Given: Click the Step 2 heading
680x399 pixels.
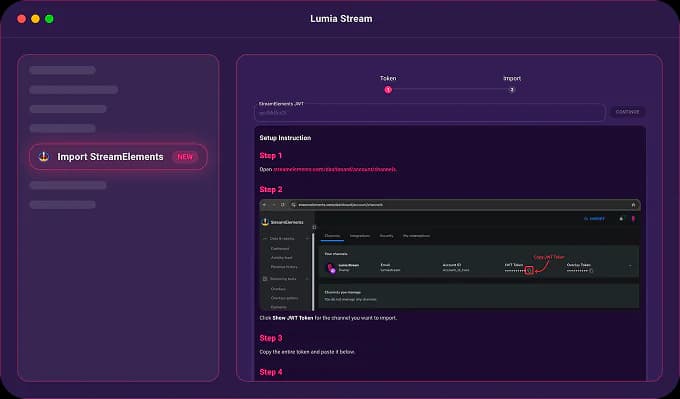Looking at the screenshot, I should [x=271, y=190].
